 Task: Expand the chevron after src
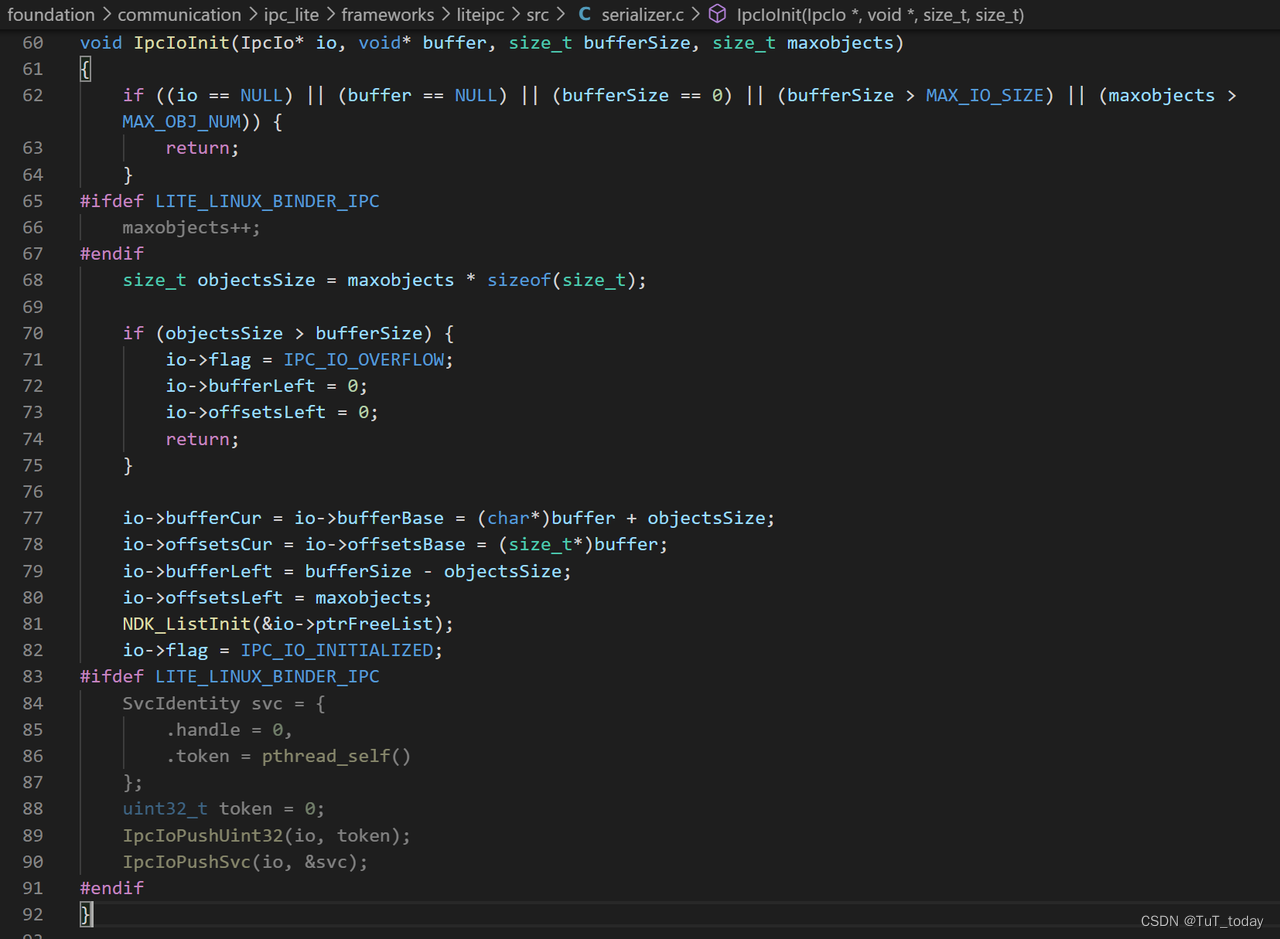[x=560, y=15]
